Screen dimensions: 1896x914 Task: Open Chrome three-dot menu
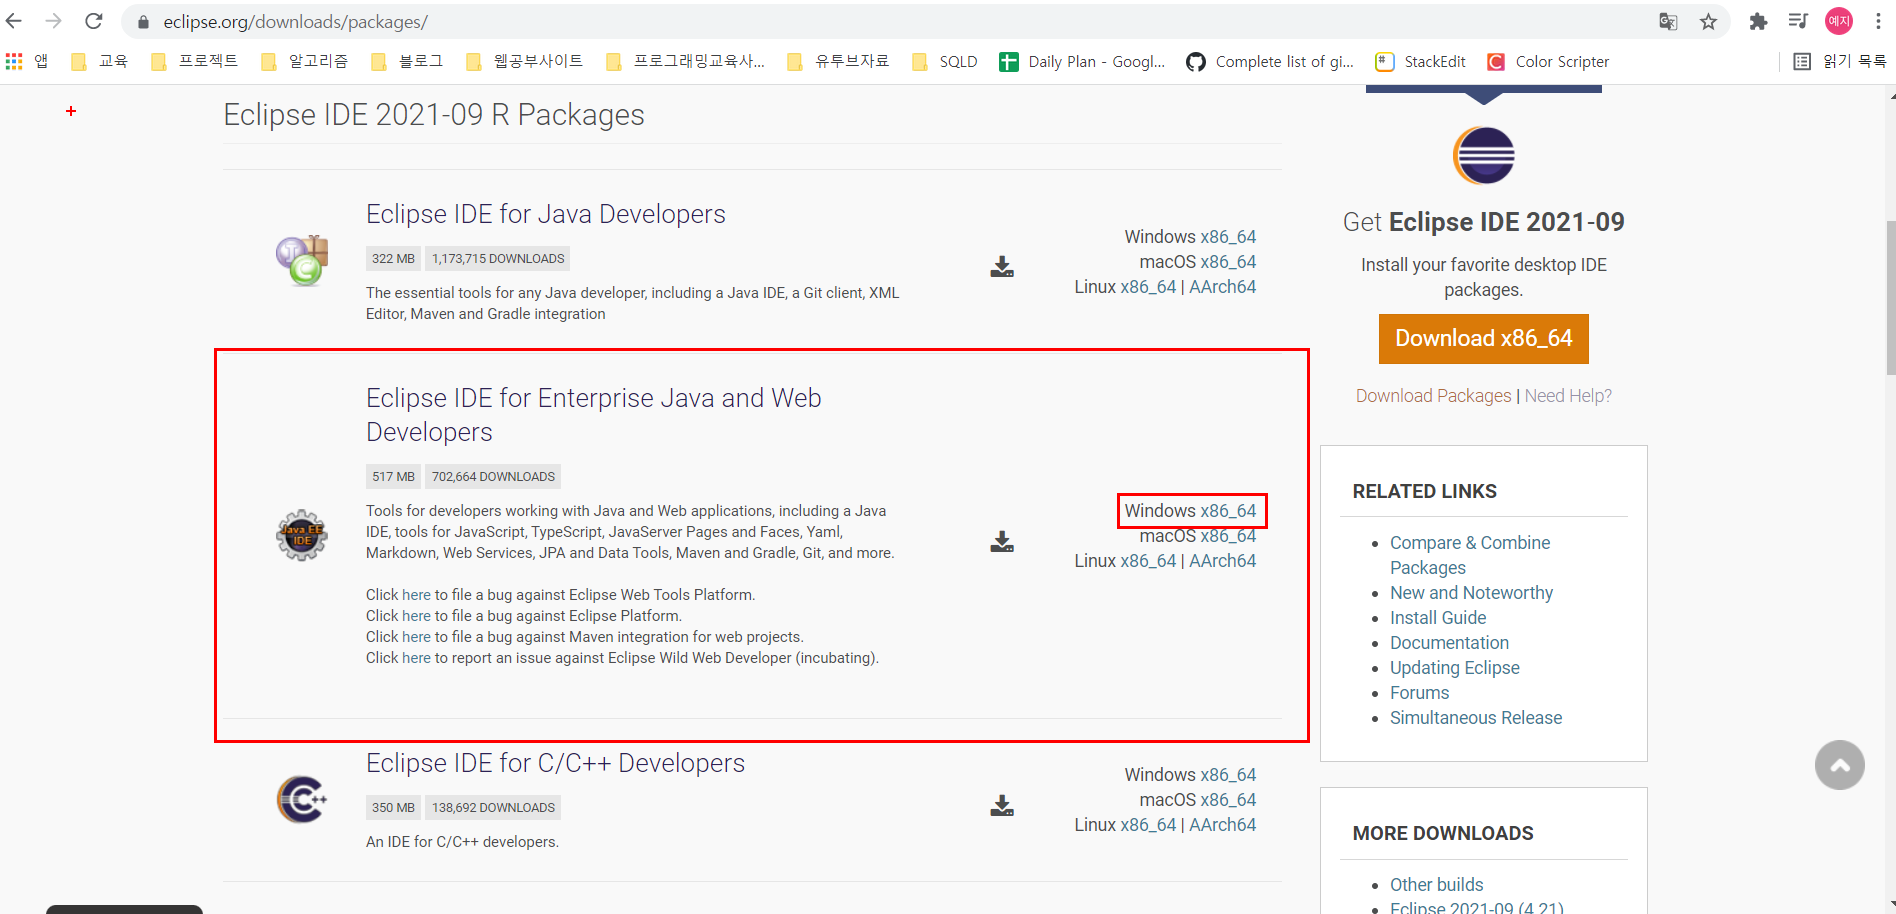click(x=1878, y=21)
